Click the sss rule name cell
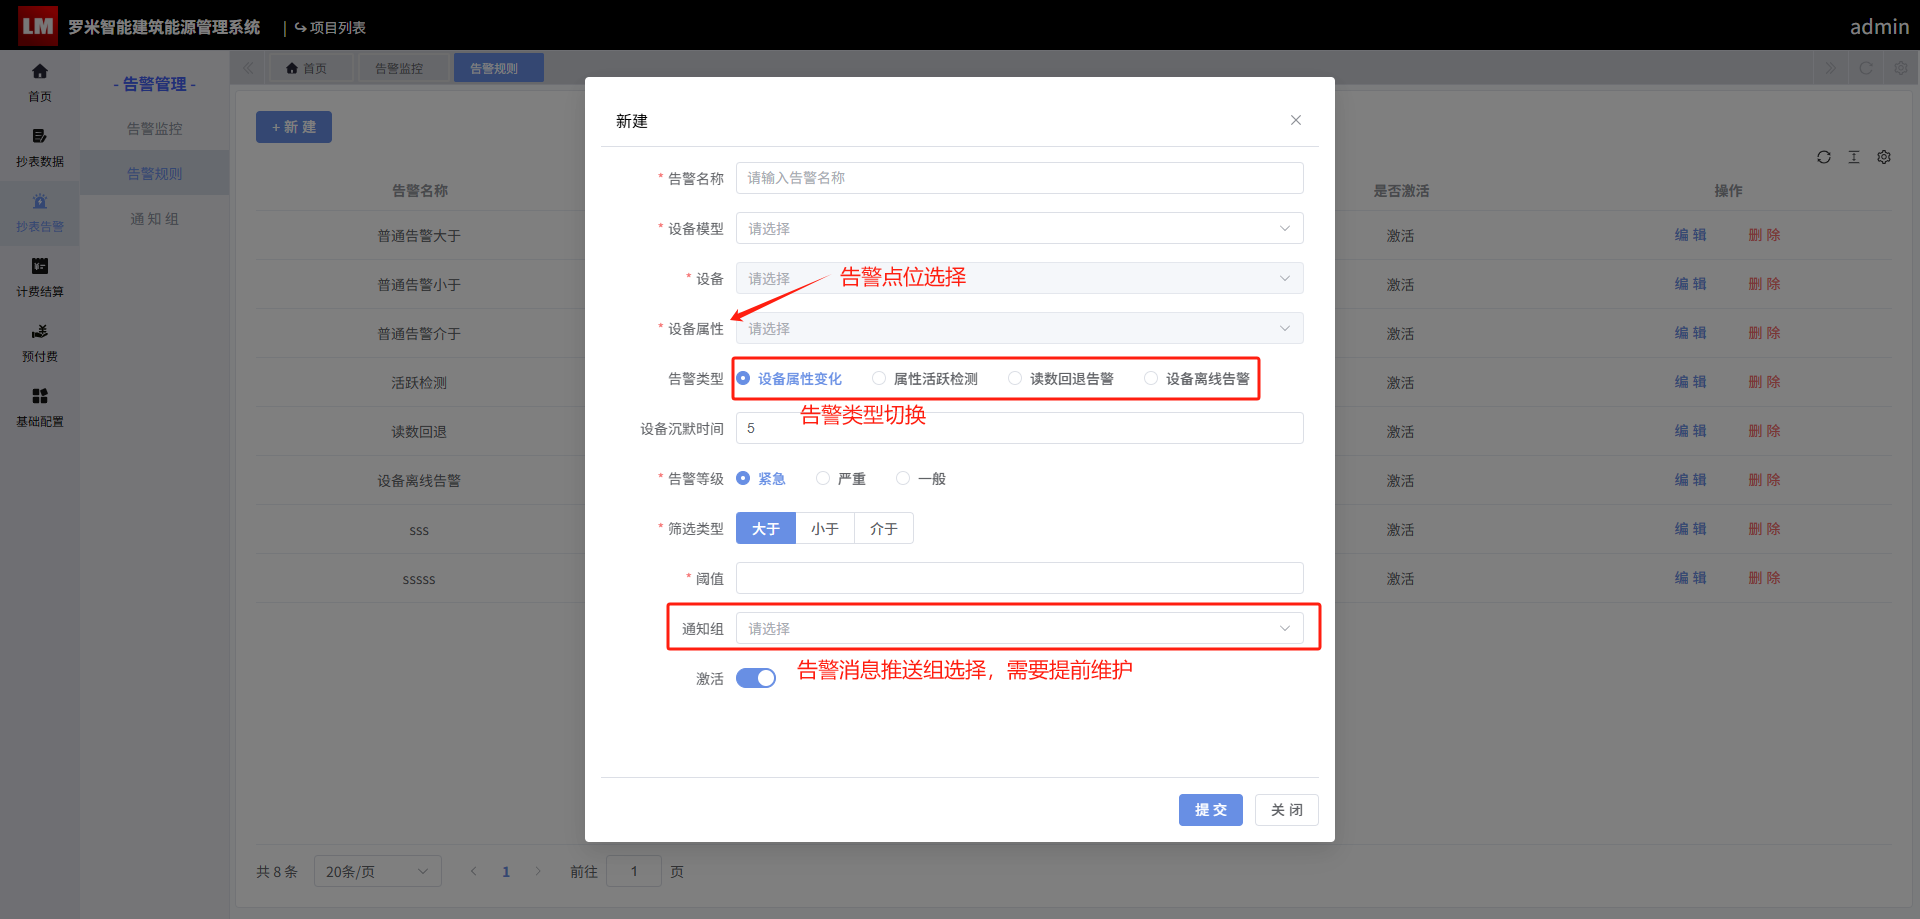 click(x=419, y=530)
